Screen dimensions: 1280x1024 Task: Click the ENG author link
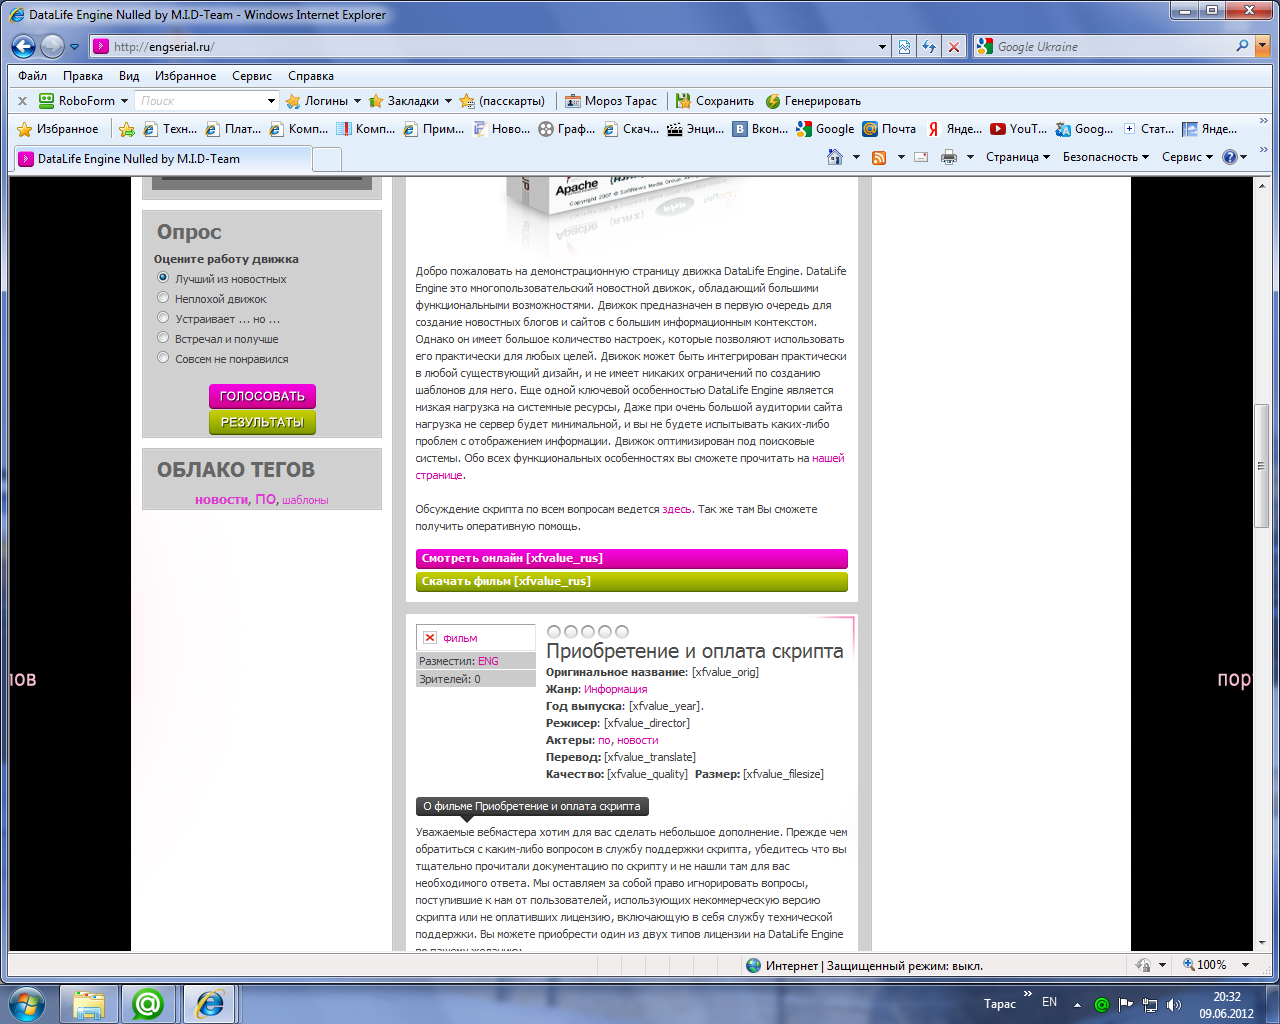[x=488, y=661]
